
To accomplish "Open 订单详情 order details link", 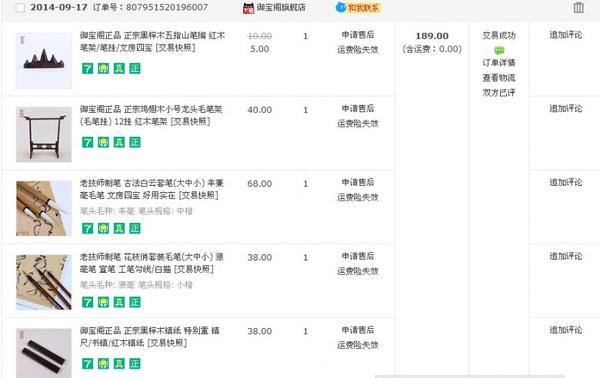I will point(499,62).
